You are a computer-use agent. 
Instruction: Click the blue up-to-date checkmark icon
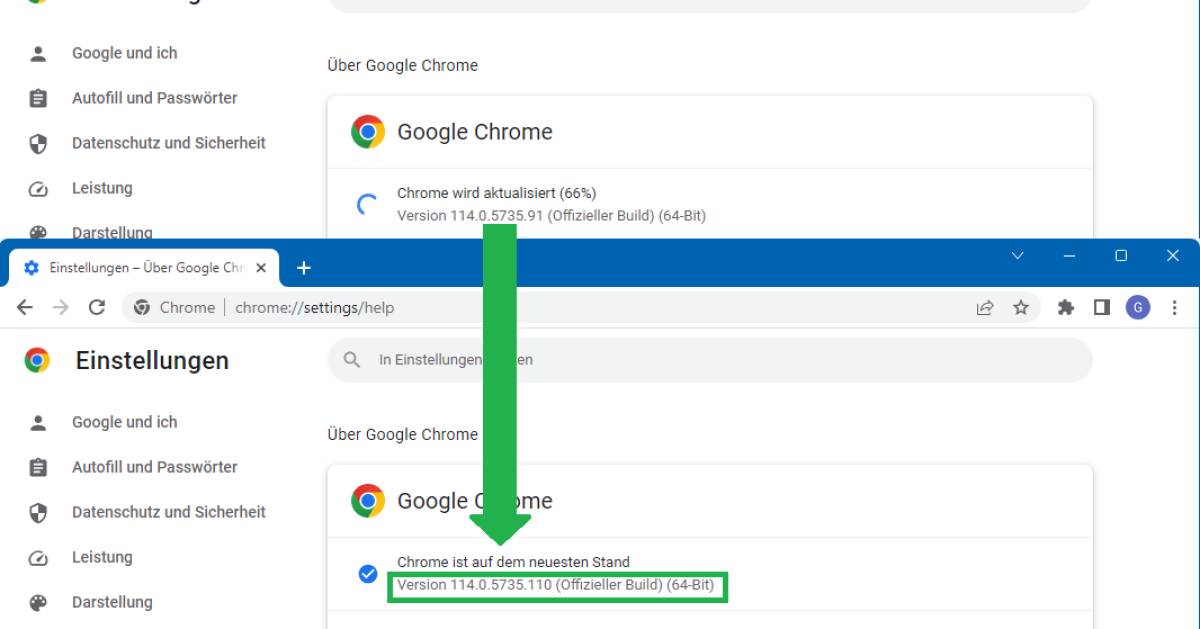pos(368,574)
